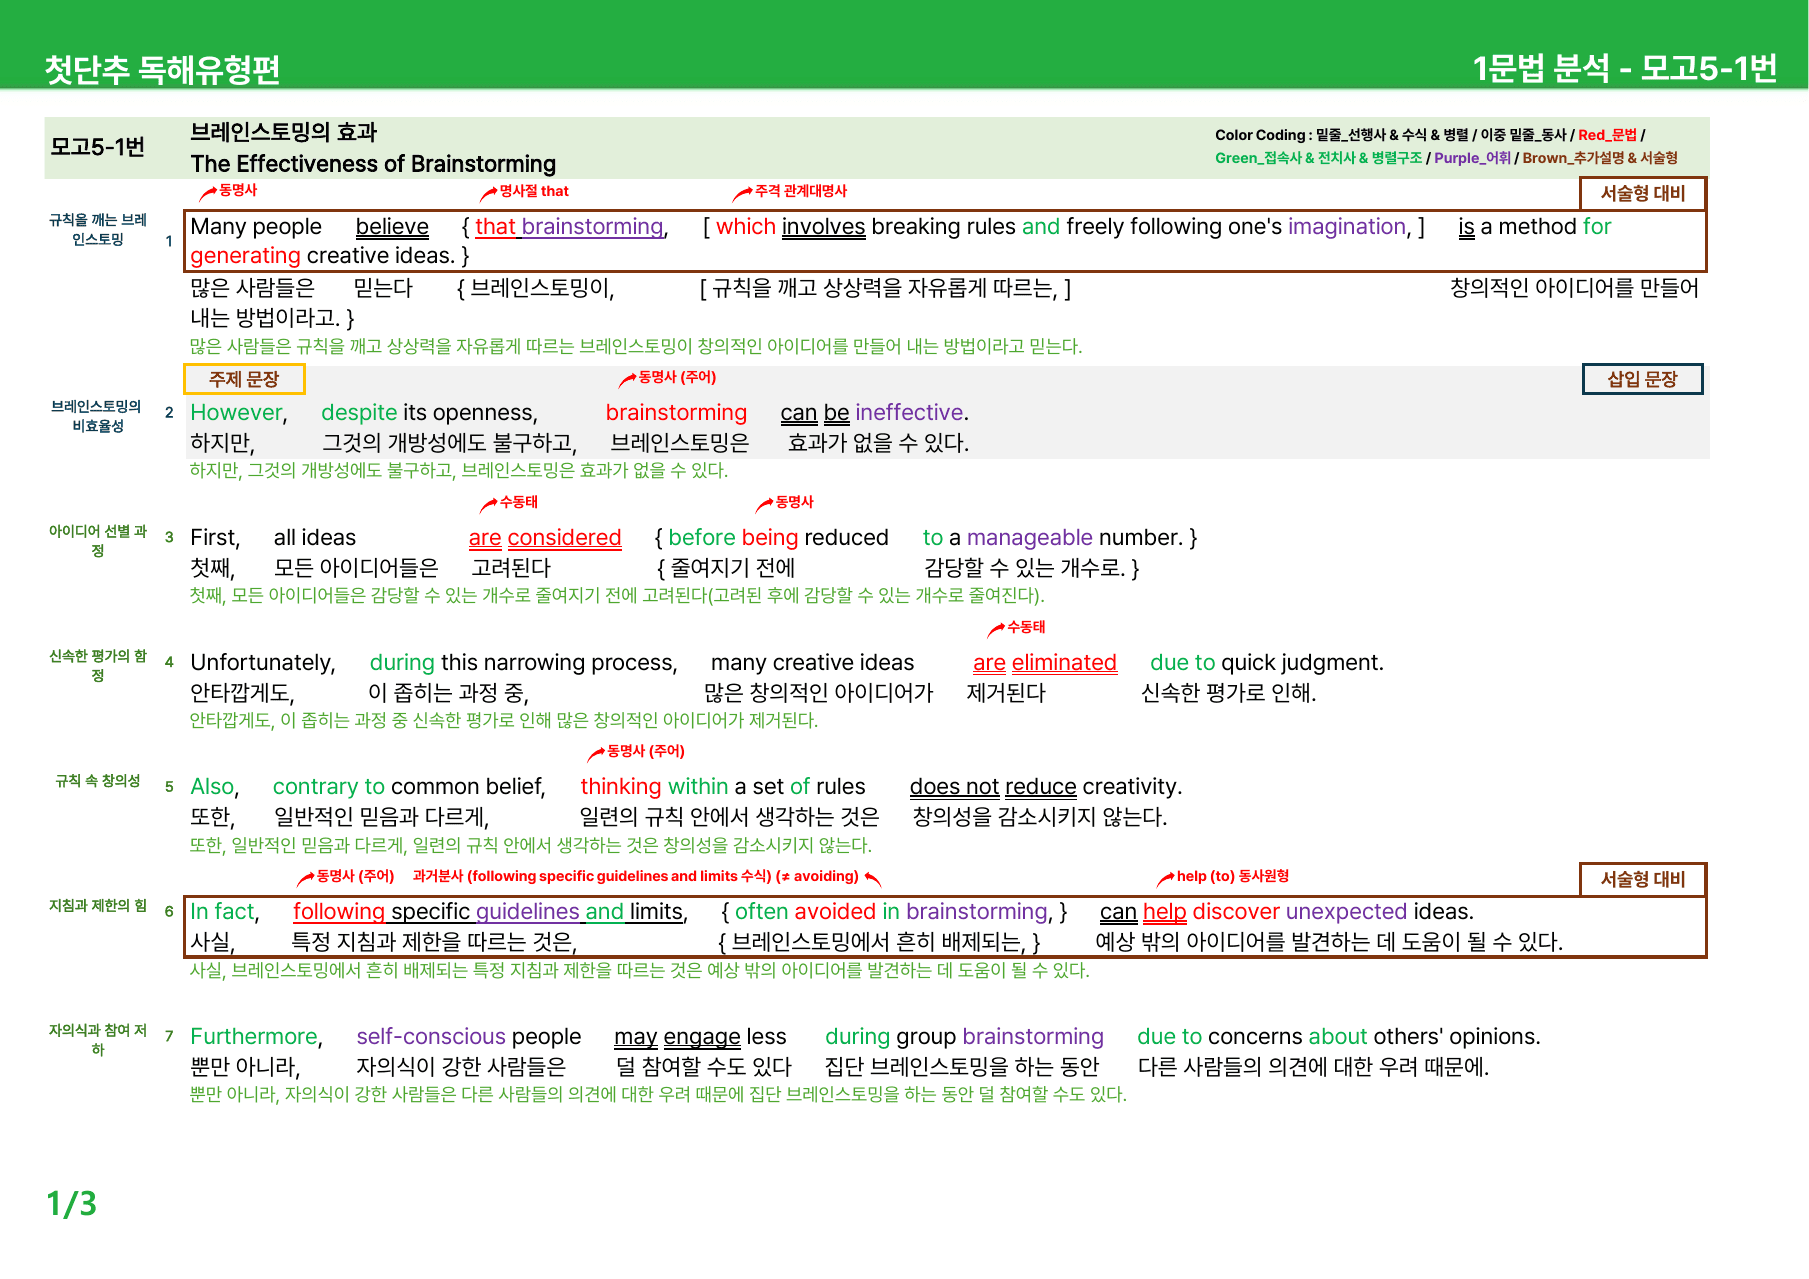Click the 'help (to) 동사원형' annotation
The width and height of the screenshot is (1809, 1279).
point(1233,876)
